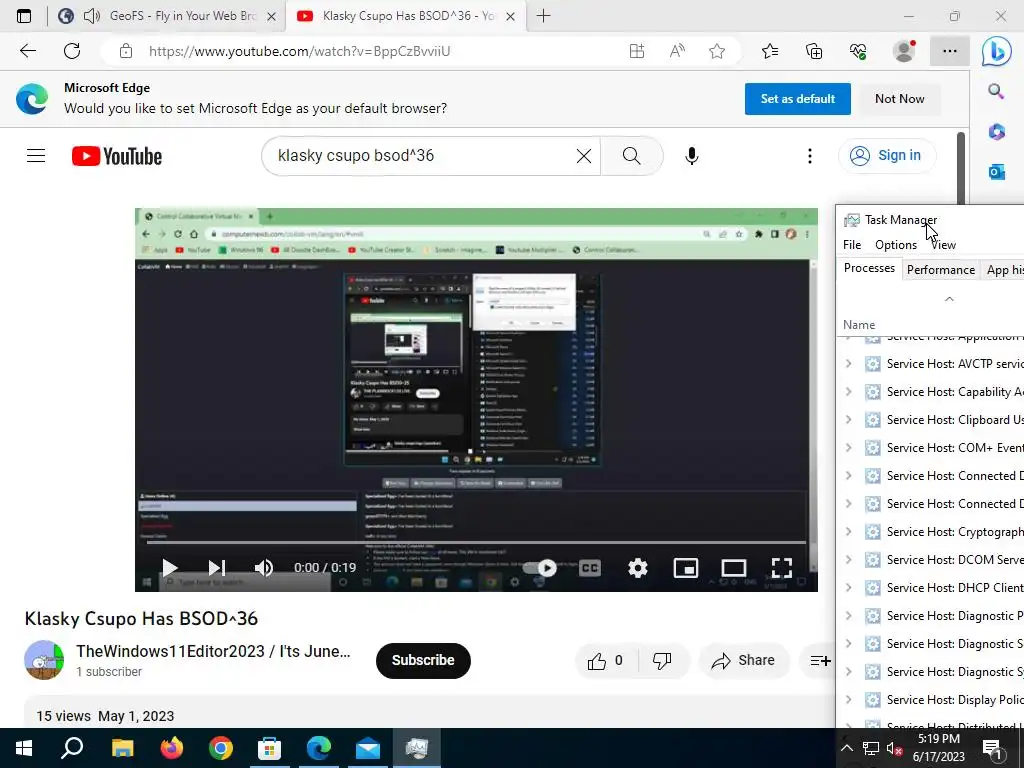Click the YouTube search magnifier button

[632, 155]
